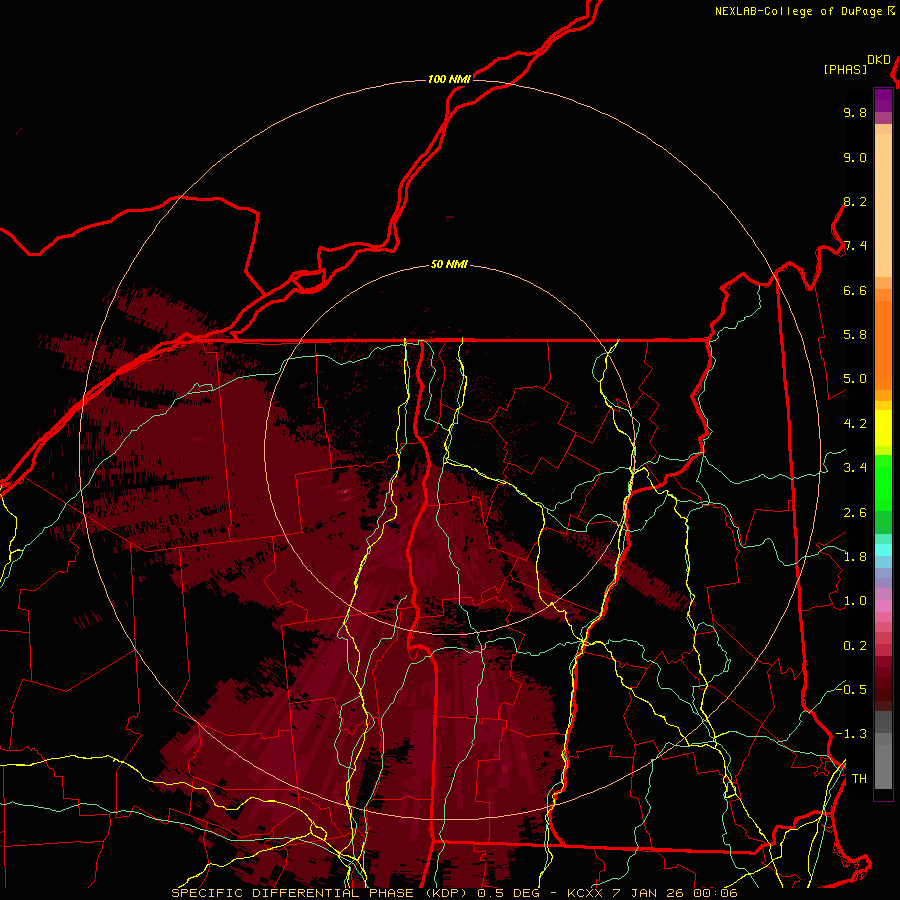Image resolution: width=900 pixels, height=900 pixels.
Task: Click the 5.8 value on the color scale
Action: tap(855, 335)
